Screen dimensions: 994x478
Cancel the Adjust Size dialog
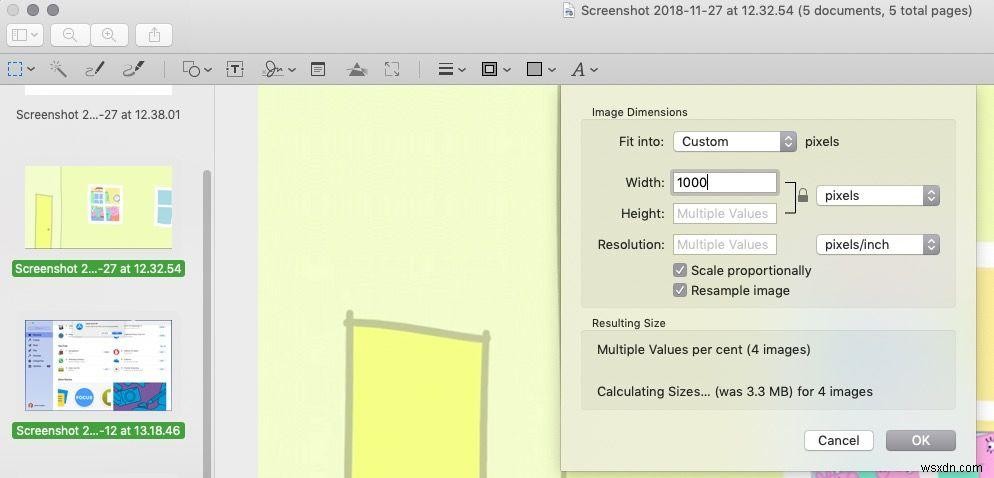click(x=839, y=440)
